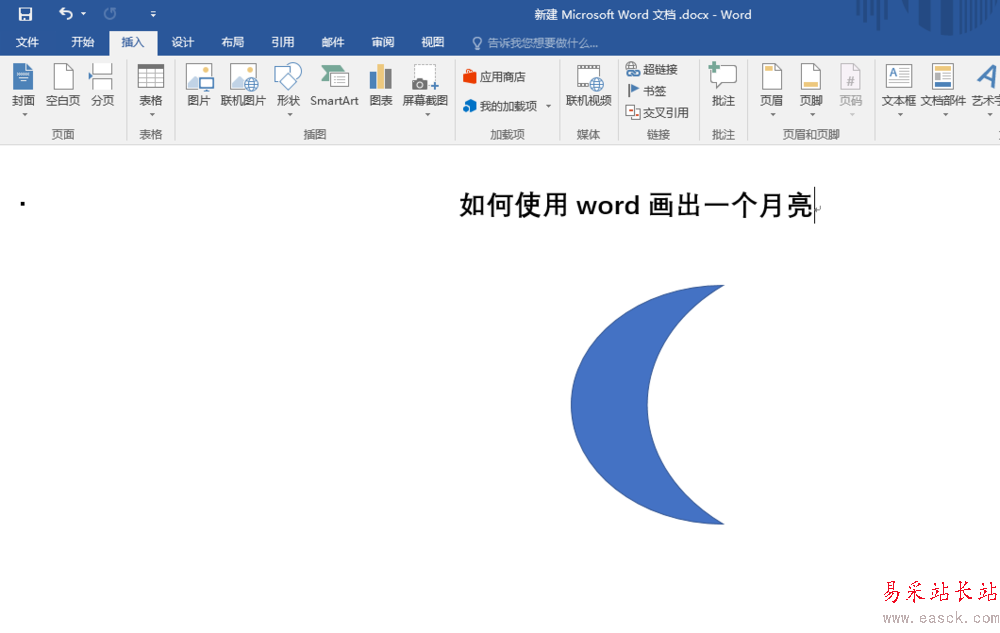Switch to the 设计 tab

tap(182, 42)
